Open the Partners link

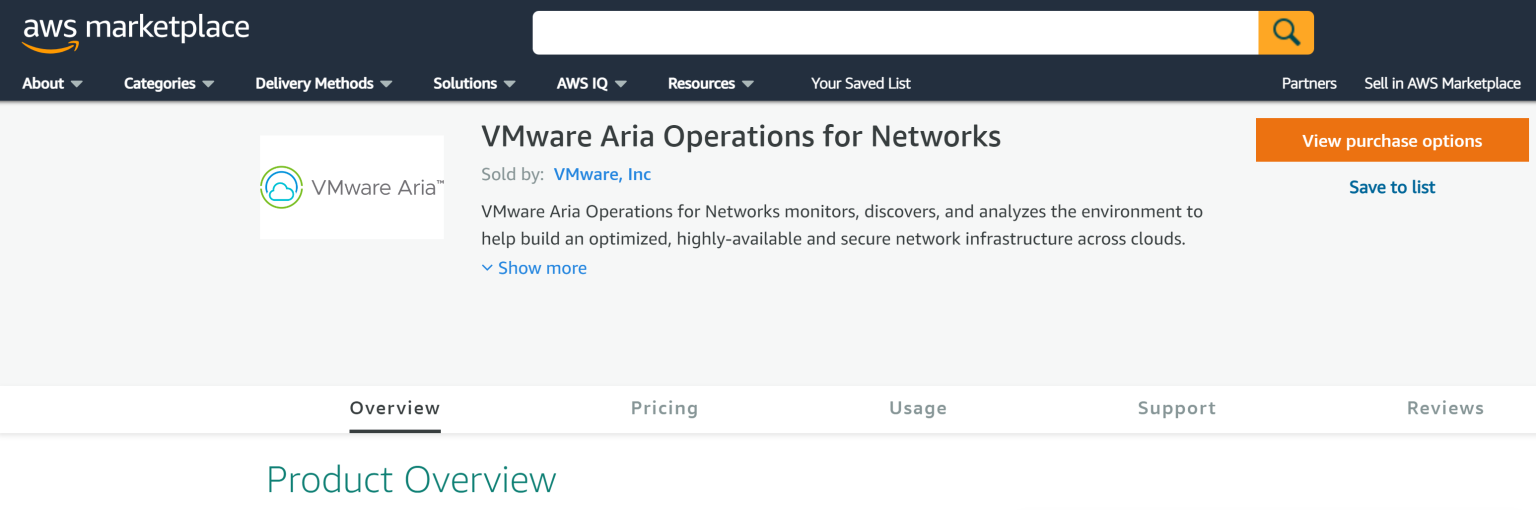click(x=1309, y=83)
